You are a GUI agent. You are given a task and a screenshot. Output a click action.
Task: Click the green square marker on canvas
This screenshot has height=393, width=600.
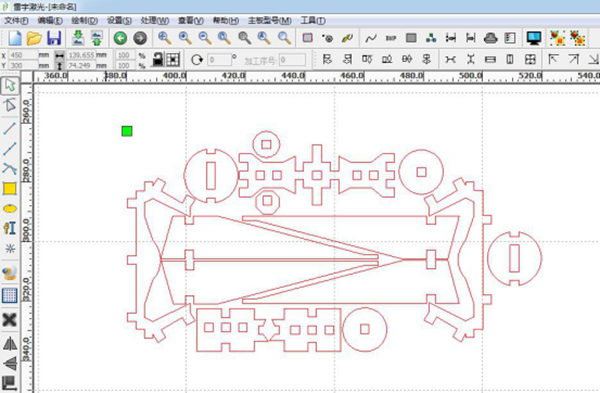127,131
